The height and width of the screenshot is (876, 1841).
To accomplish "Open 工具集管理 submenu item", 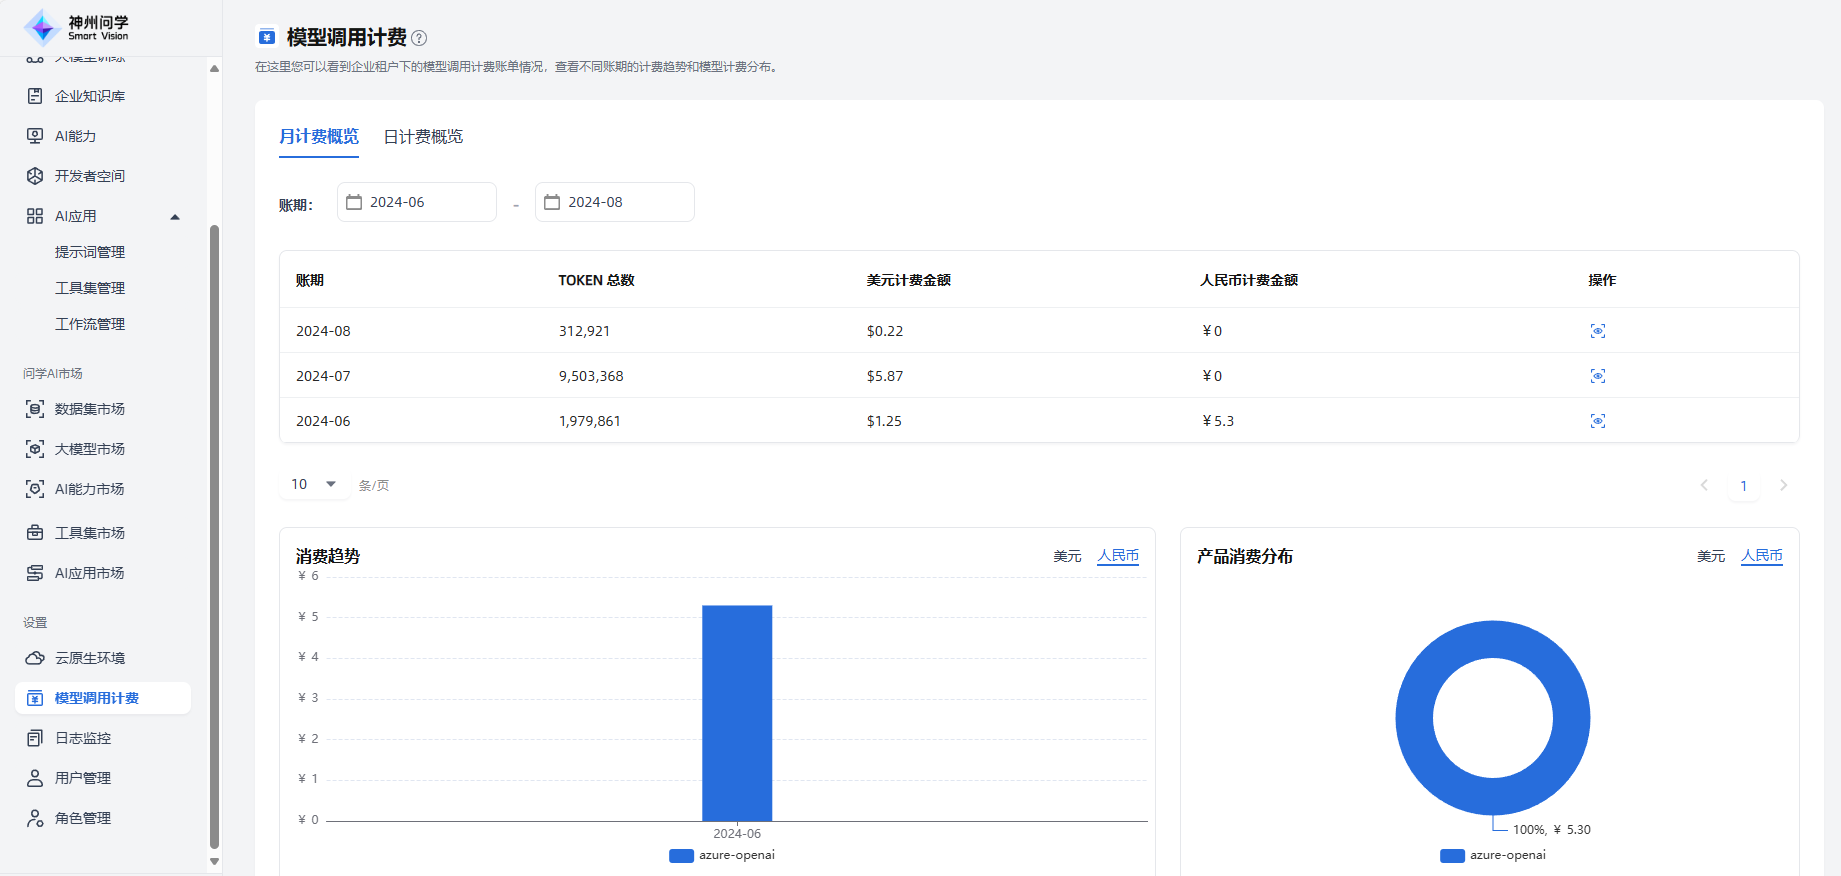I will [x=90, y=288].
